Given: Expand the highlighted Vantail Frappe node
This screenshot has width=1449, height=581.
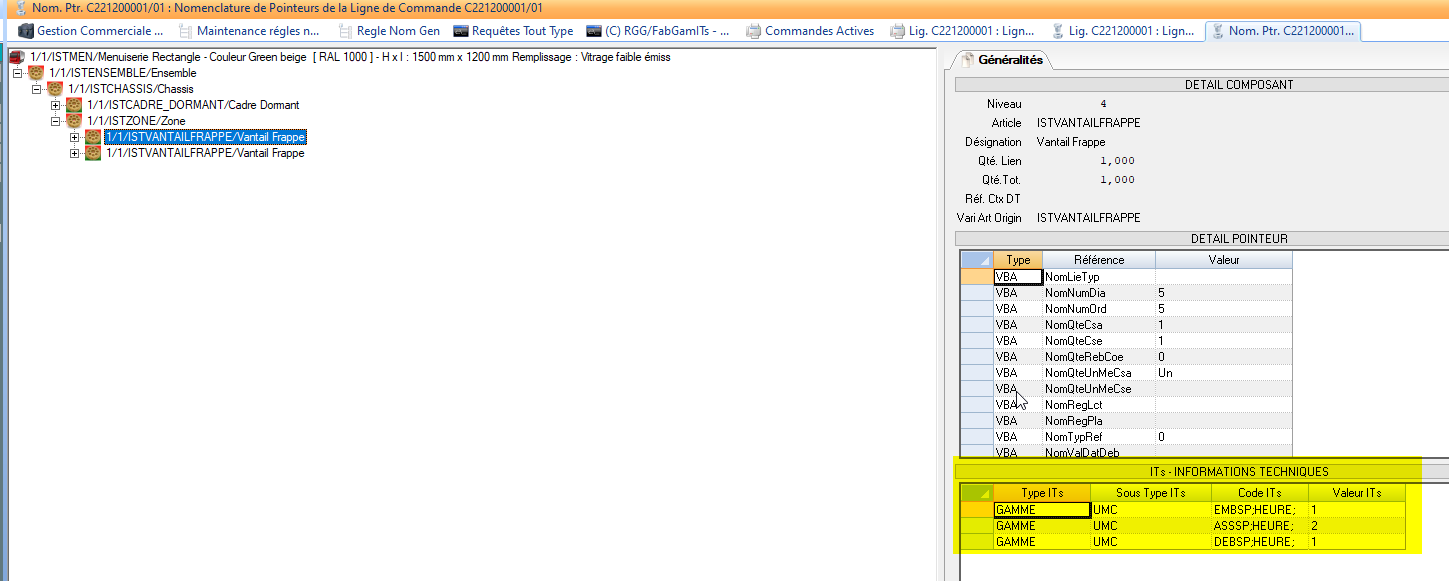Looking at the screenshot, I should click(75, 137).
